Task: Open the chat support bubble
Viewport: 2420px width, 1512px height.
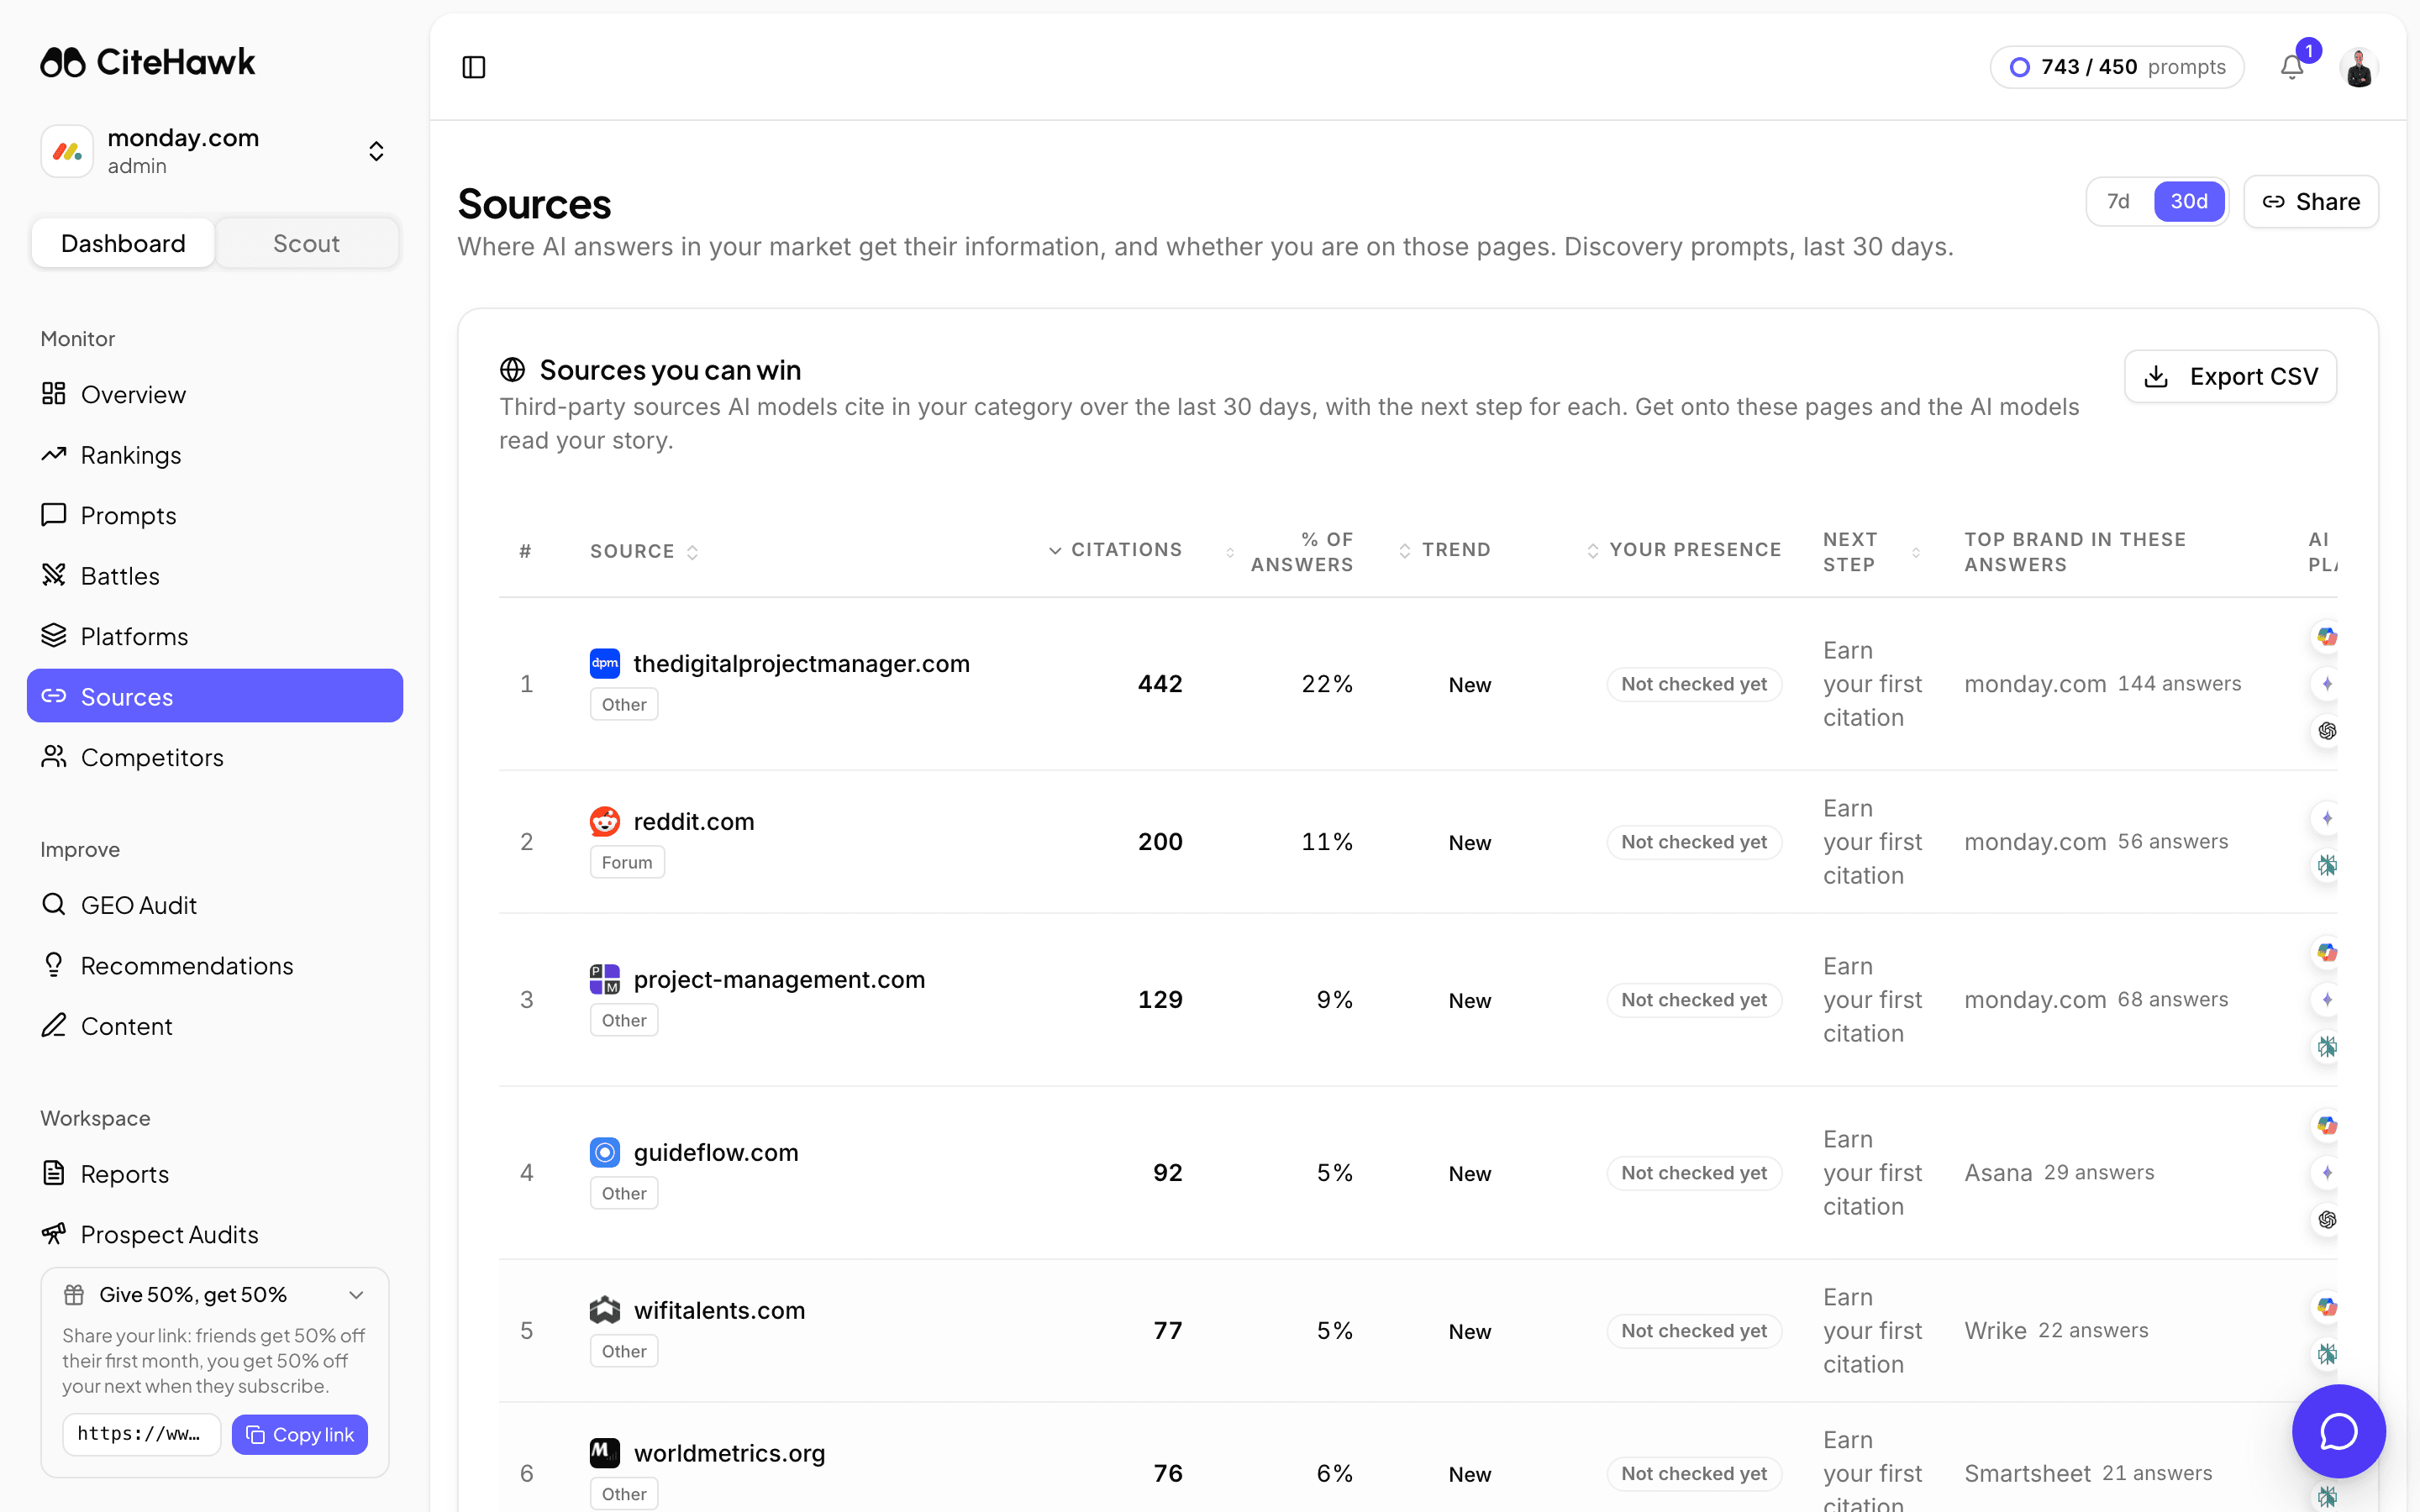Action: coord(2339,1431)
